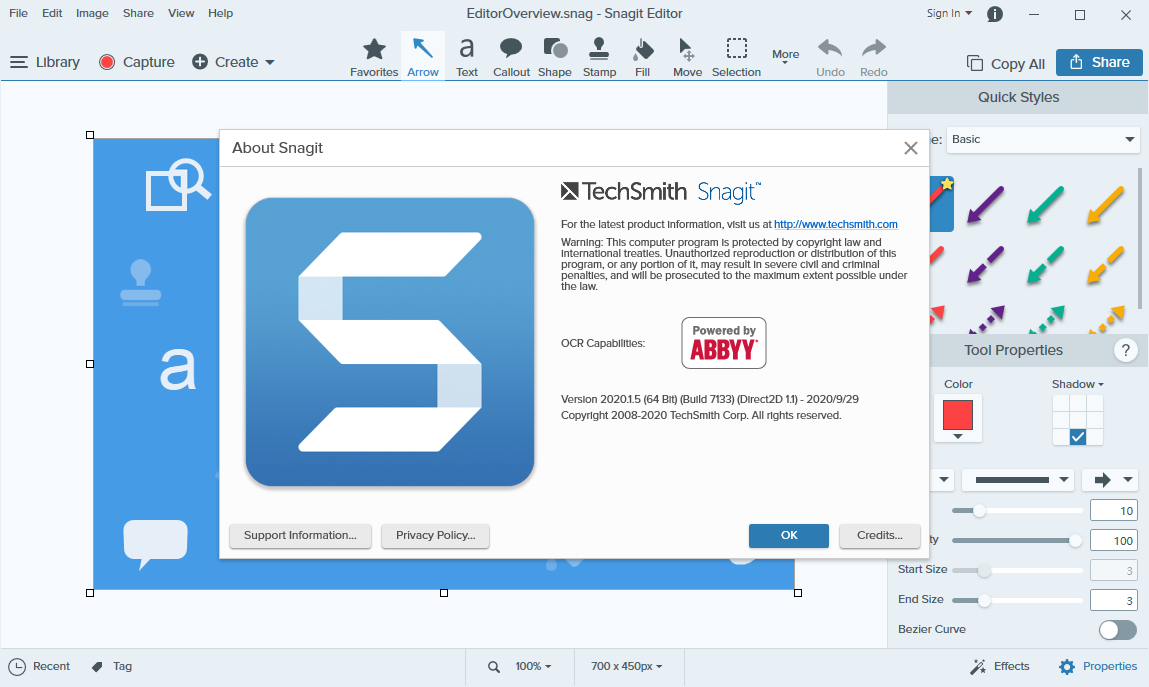Pick the Move tool
Viewport: 1149px width, 687px height.
(x=687, y=55)
